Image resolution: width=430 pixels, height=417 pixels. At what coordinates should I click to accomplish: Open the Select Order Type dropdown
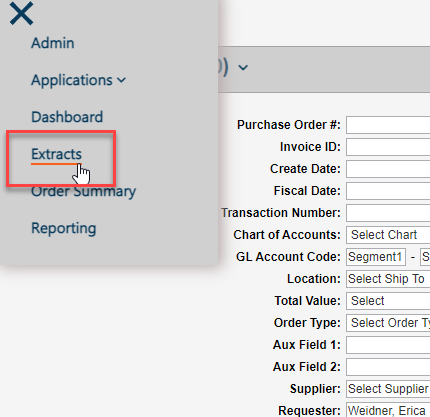(388, 323)
